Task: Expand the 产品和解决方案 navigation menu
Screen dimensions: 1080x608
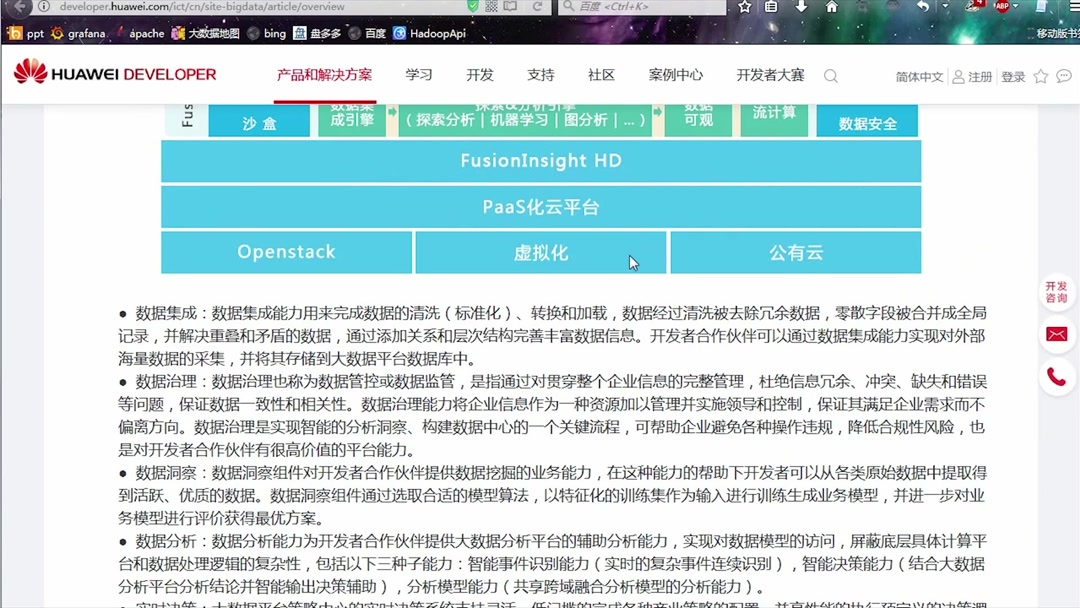Action: click(x=324, y=74)
